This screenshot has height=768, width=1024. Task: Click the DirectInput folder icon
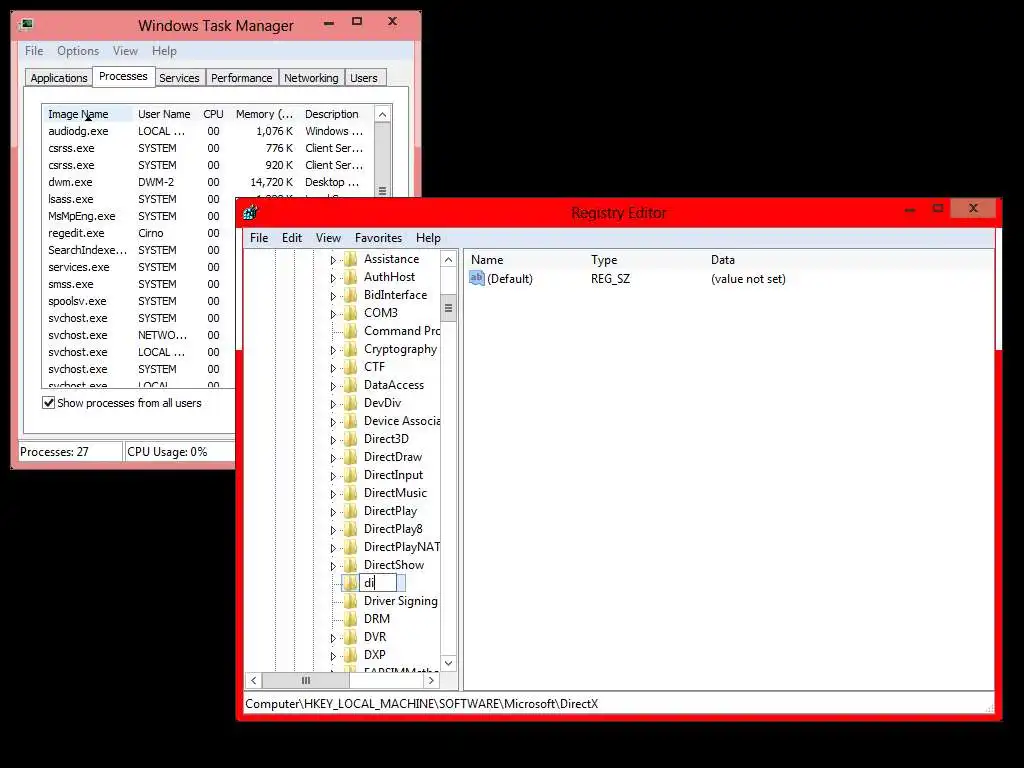pos(351,475)
